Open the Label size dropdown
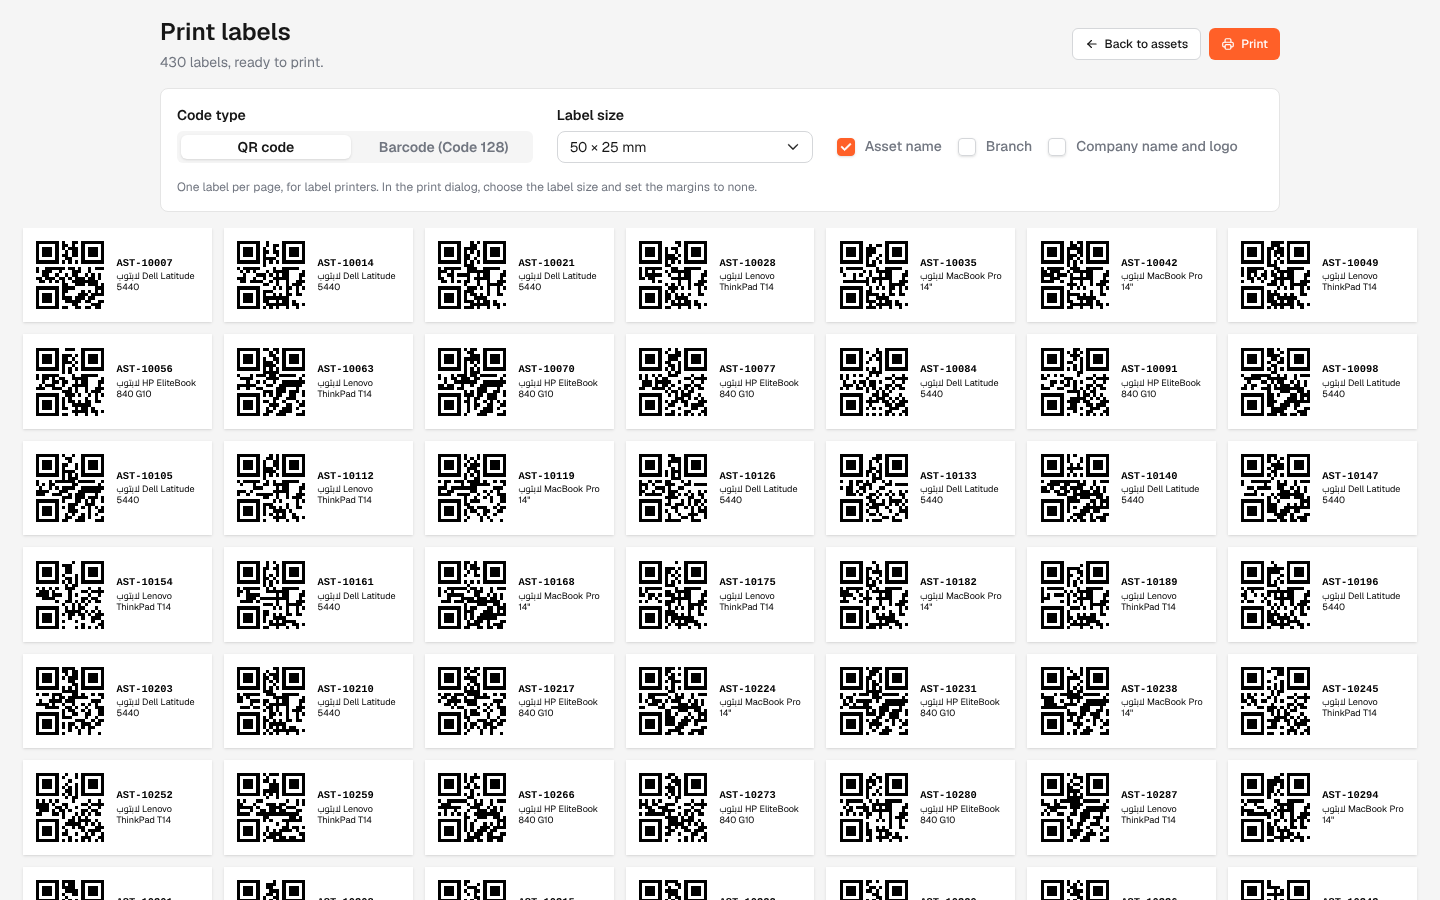The width and height of the screenshot is (1440, 900). 684,147
